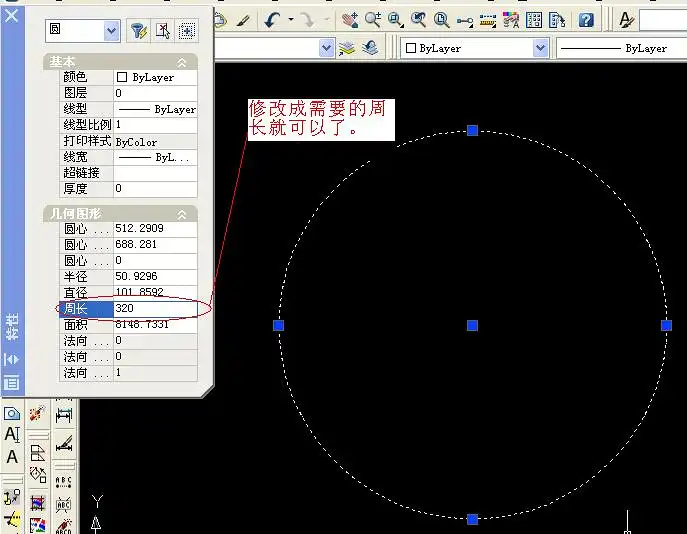Click the text style A-with-brush icon
The width and height of the screenshot is (687, 534).
pyautogui.click(x=626, y=20)
